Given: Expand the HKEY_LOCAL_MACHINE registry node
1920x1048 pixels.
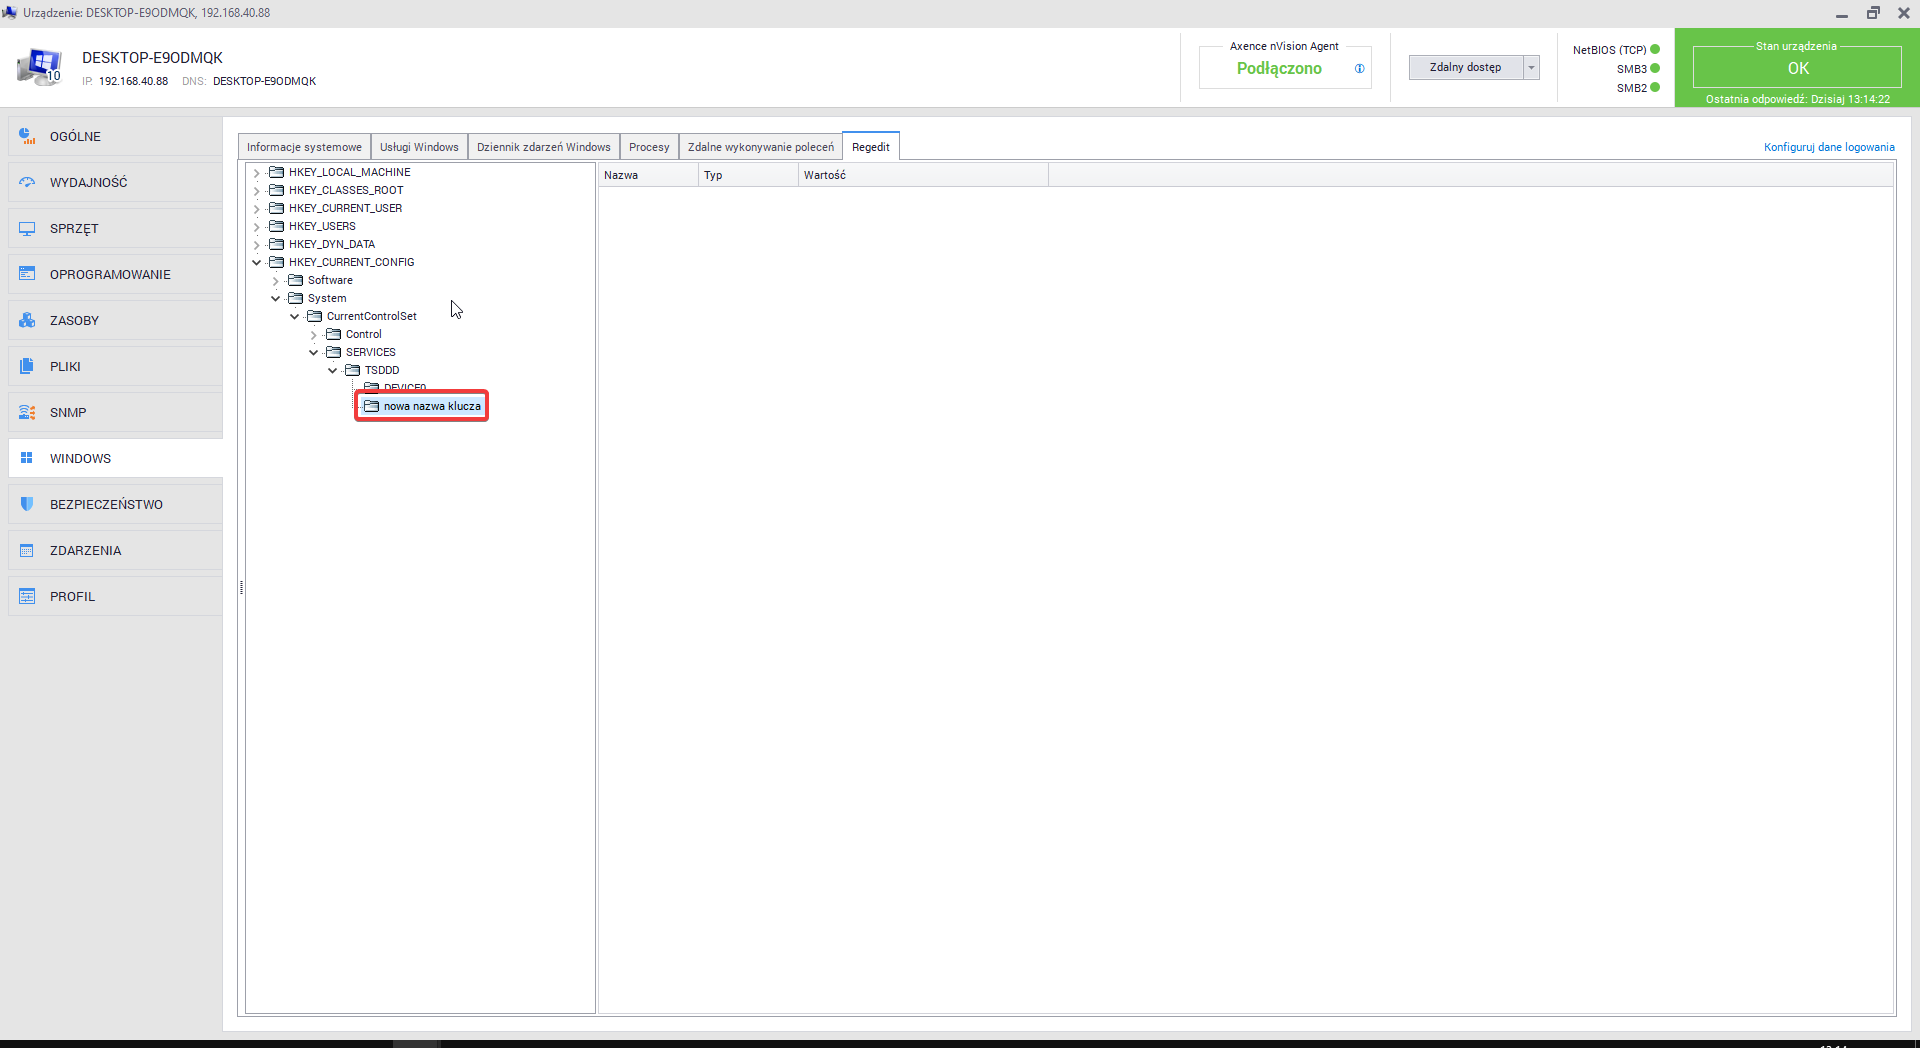Looking at the screenshot, I should 257,173.
